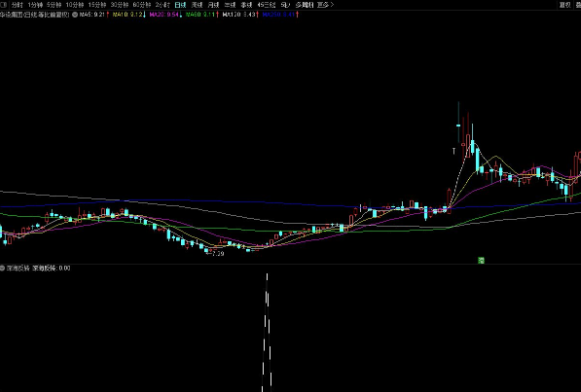The image size is (581, 392).
Task: Open the sub-indicator settings circle icon below chart
Action: pos(2,268)
